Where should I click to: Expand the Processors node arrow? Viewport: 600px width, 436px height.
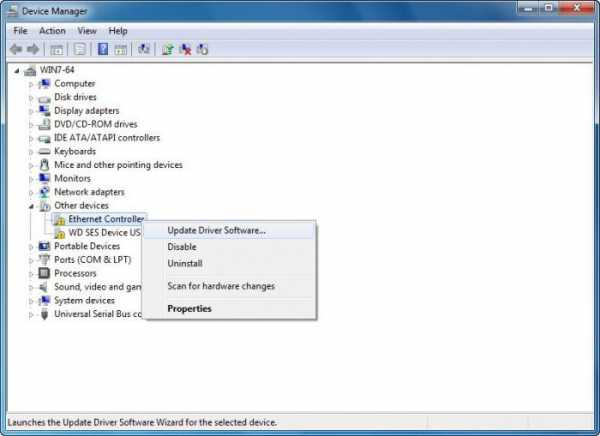coord(31,274)
